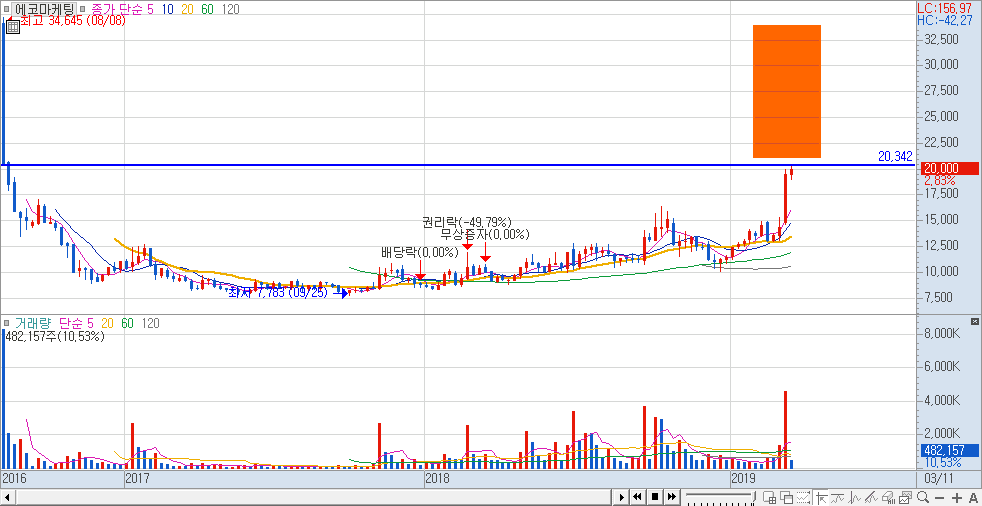This screenshot has height=506, width=982.
Task: Click the 배당락(0.00%) event label
Action: click(x=419, y=254)
